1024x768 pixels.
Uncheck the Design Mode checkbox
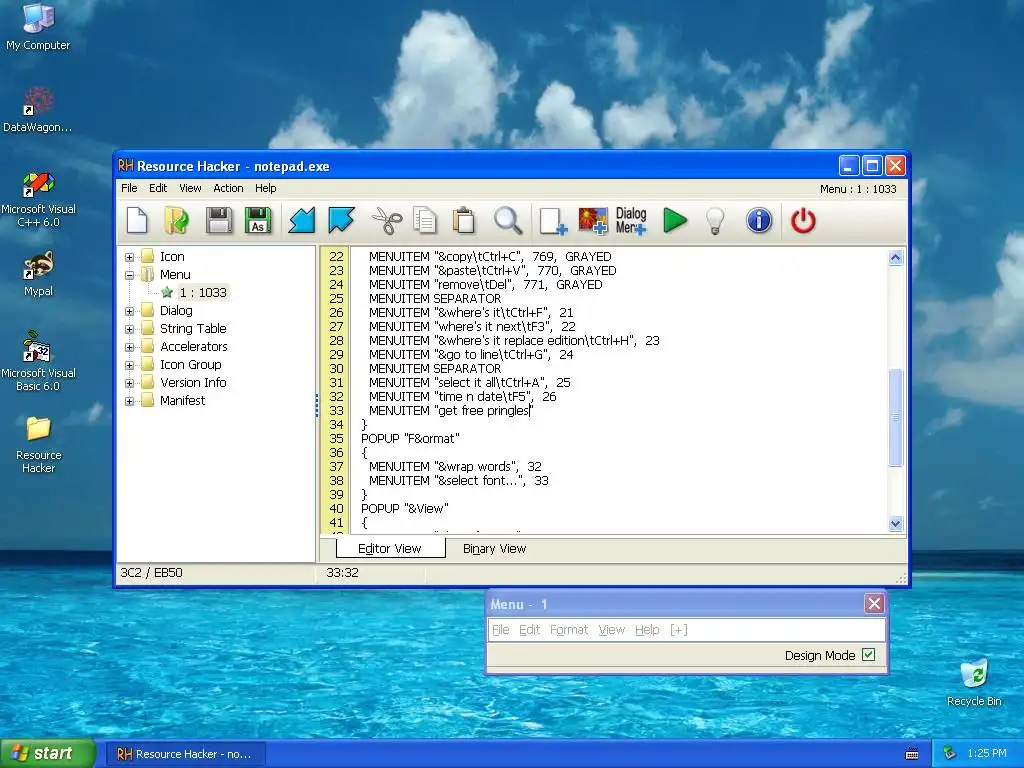[x=869, y=655]
